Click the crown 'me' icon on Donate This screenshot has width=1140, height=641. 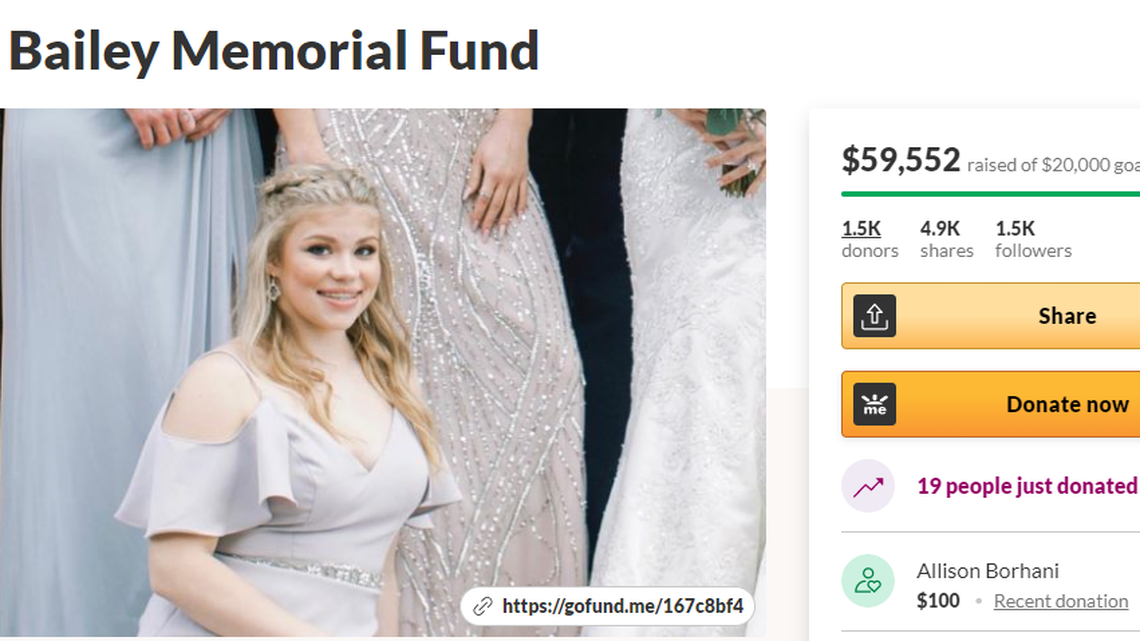874,404
